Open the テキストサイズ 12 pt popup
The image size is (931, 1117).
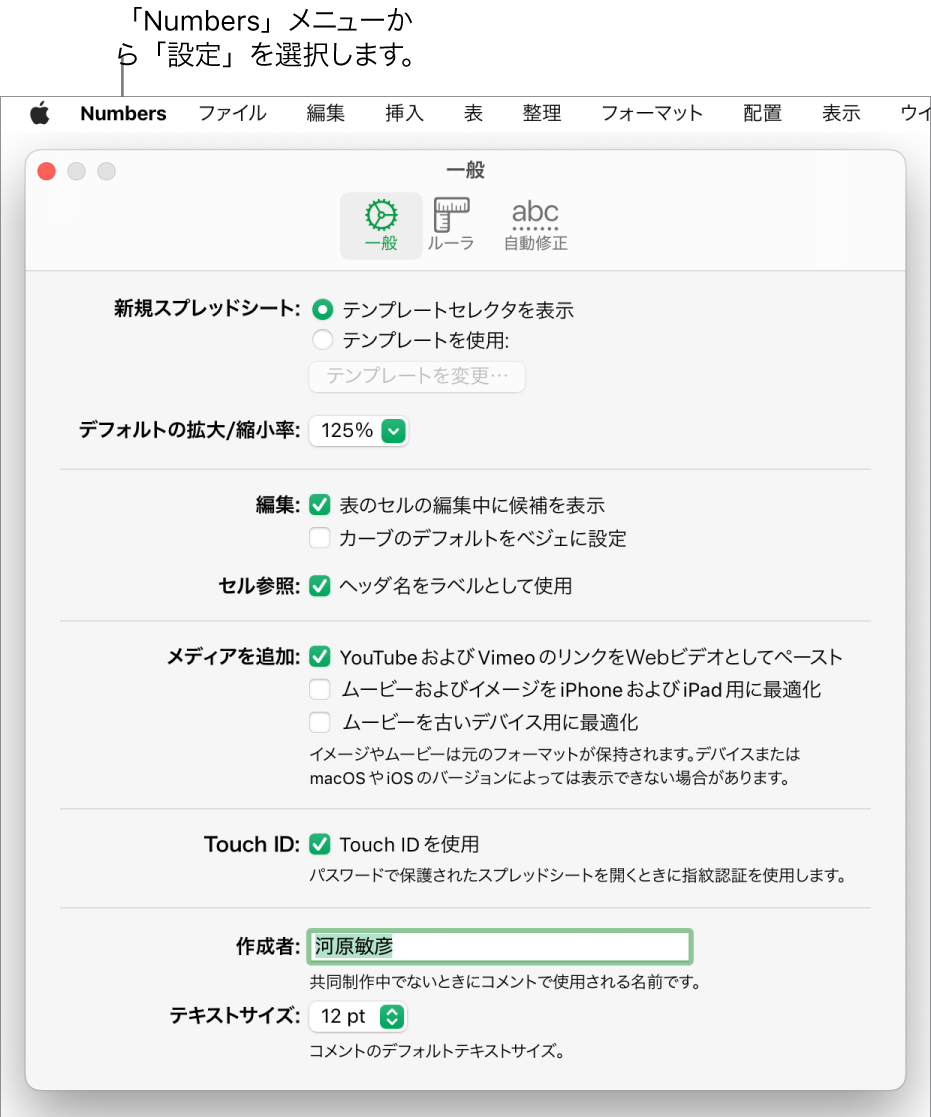[x=358, y=1017]
